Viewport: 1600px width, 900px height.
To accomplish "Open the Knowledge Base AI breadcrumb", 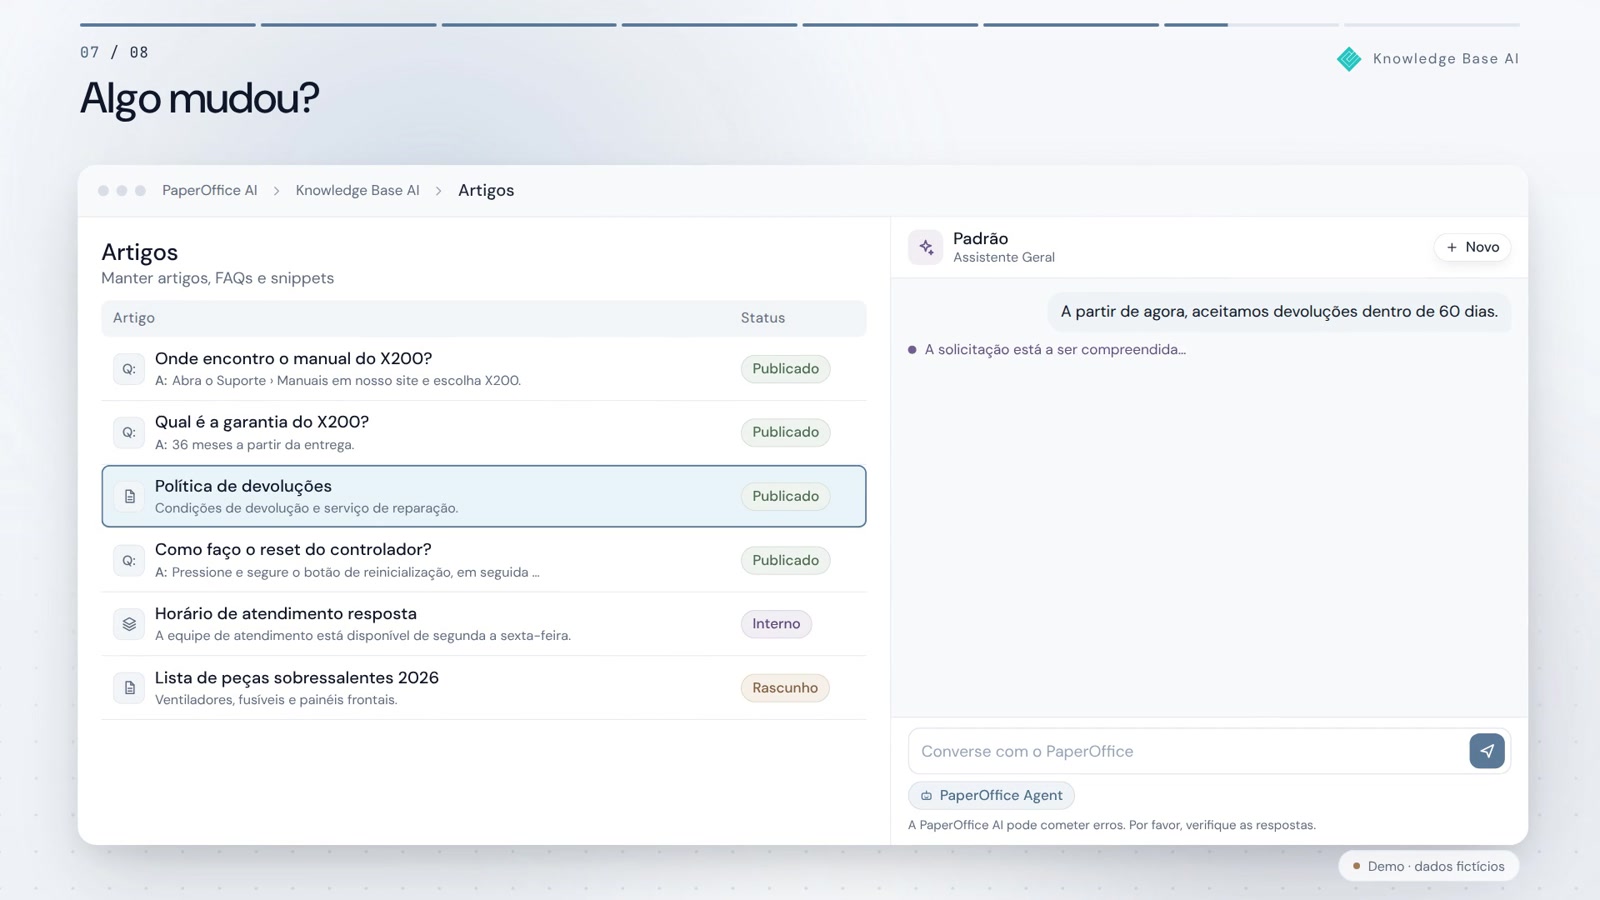I will click(x=357, y=190).
